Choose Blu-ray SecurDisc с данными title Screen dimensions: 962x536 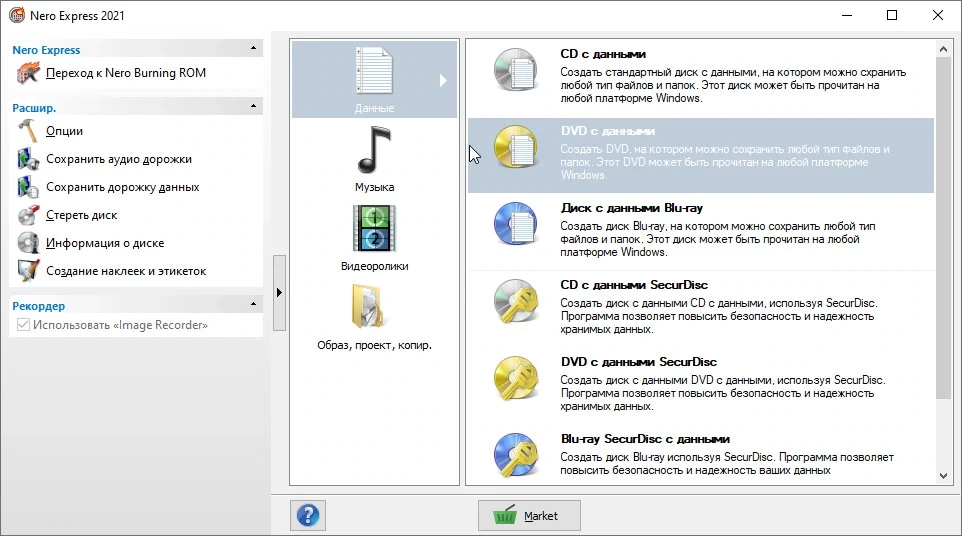[x=645, y=439]
